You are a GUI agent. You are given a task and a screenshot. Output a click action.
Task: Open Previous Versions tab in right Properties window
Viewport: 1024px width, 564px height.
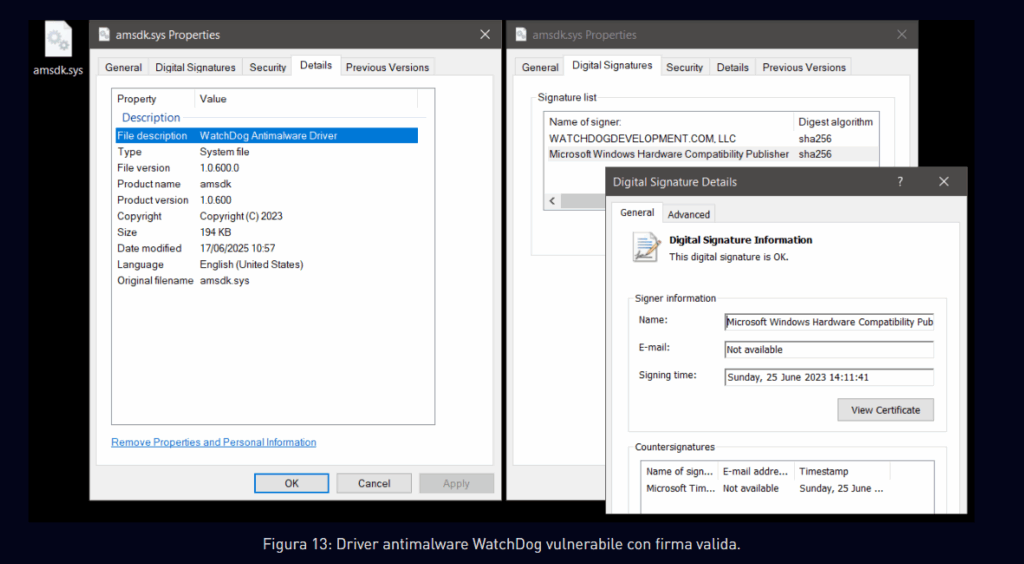(804, 67)
